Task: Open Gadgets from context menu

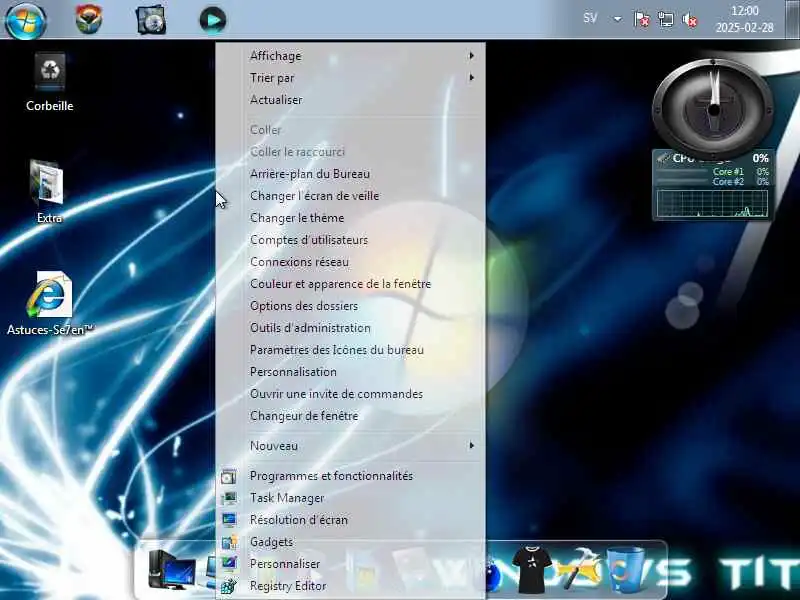Action: (x=351, y=541)
